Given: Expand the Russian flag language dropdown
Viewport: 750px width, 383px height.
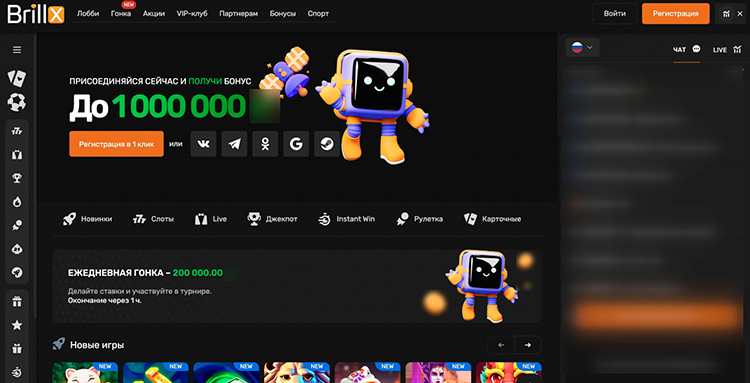Looking at the screenshot, I should [582, 47].
